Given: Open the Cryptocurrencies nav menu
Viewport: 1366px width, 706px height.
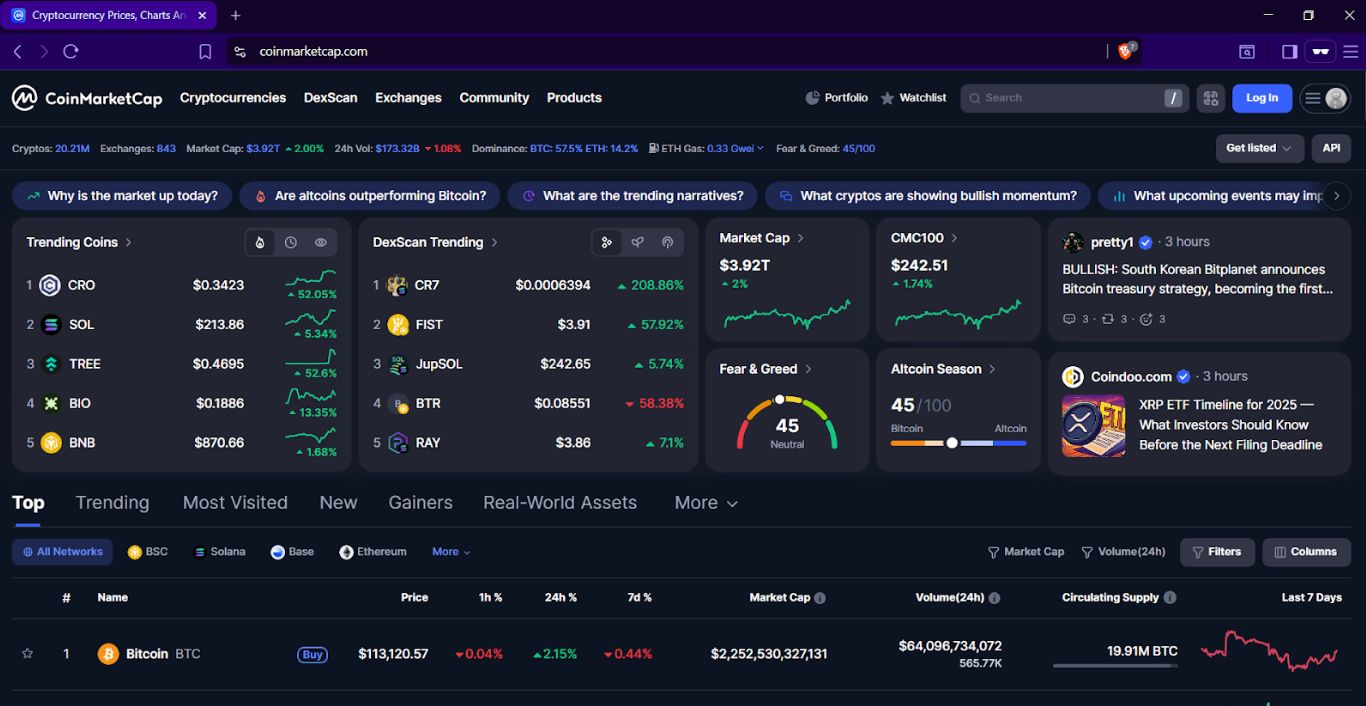Looking at the screenshot, I should 233,98.
